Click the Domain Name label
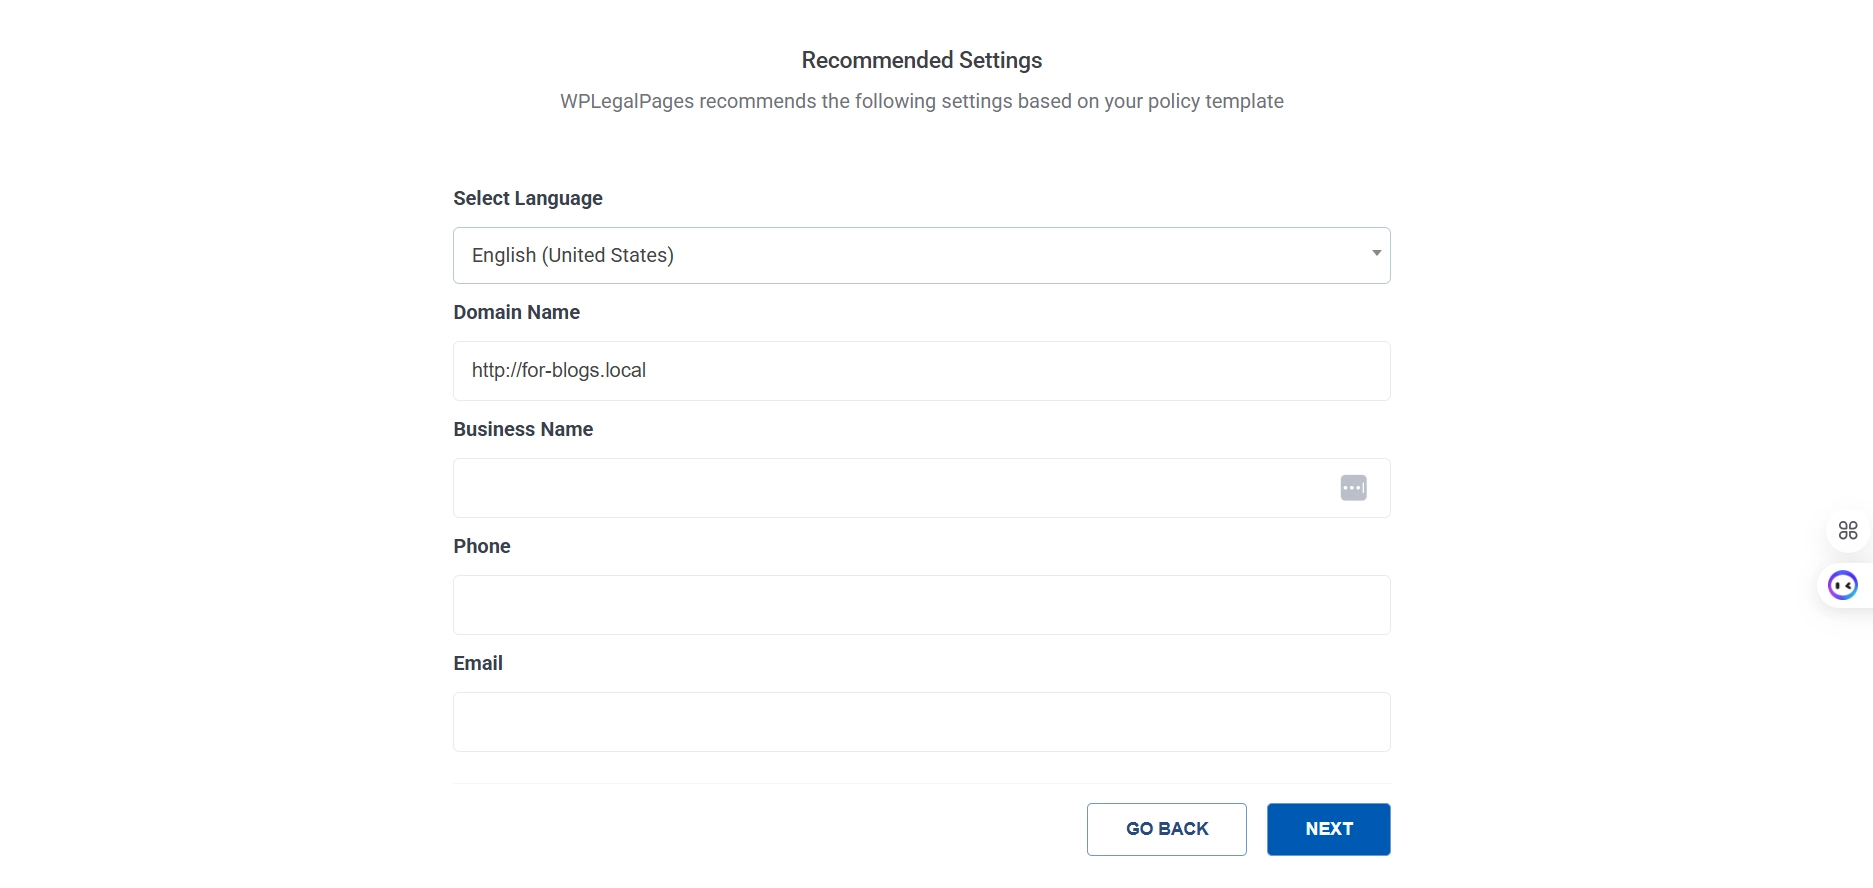 (516, 312)
